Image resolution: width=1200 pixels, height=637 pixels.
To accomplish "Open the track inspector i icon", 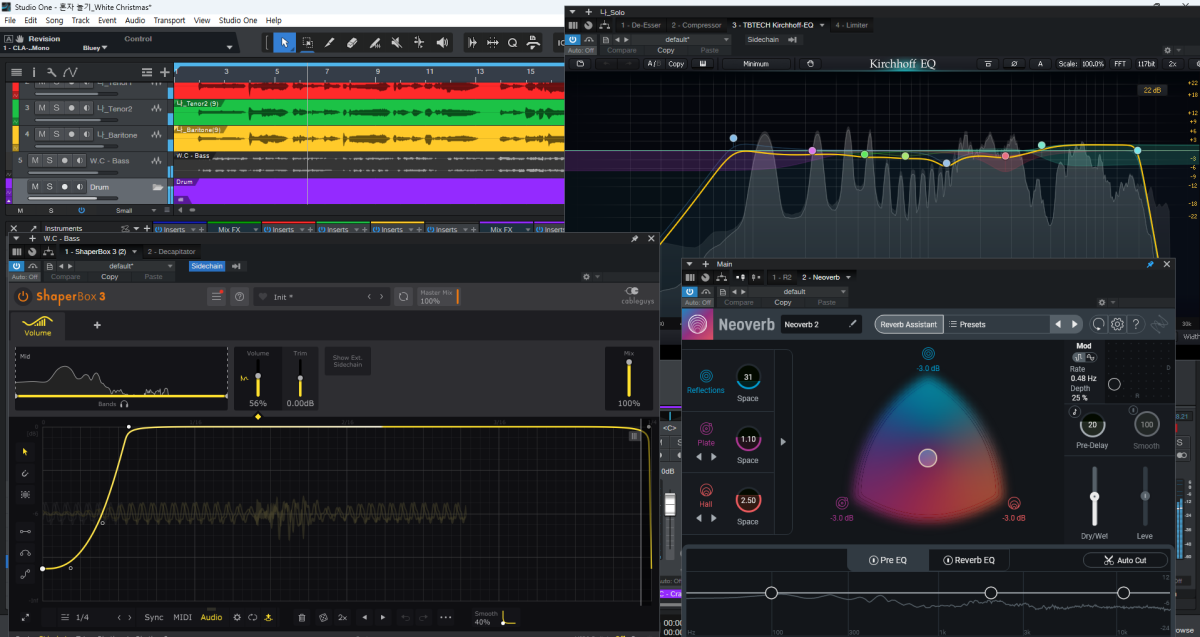I will coord(34,72).
